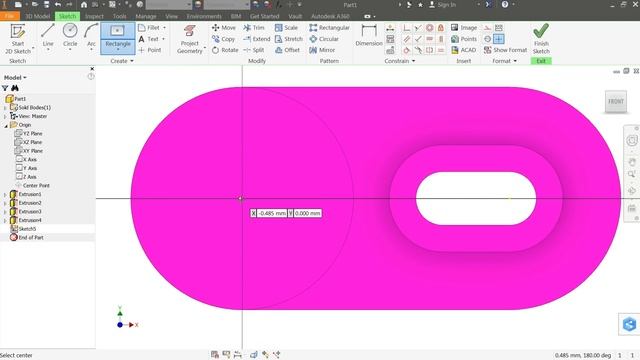Activate the Trim tool

pos(254,27)
